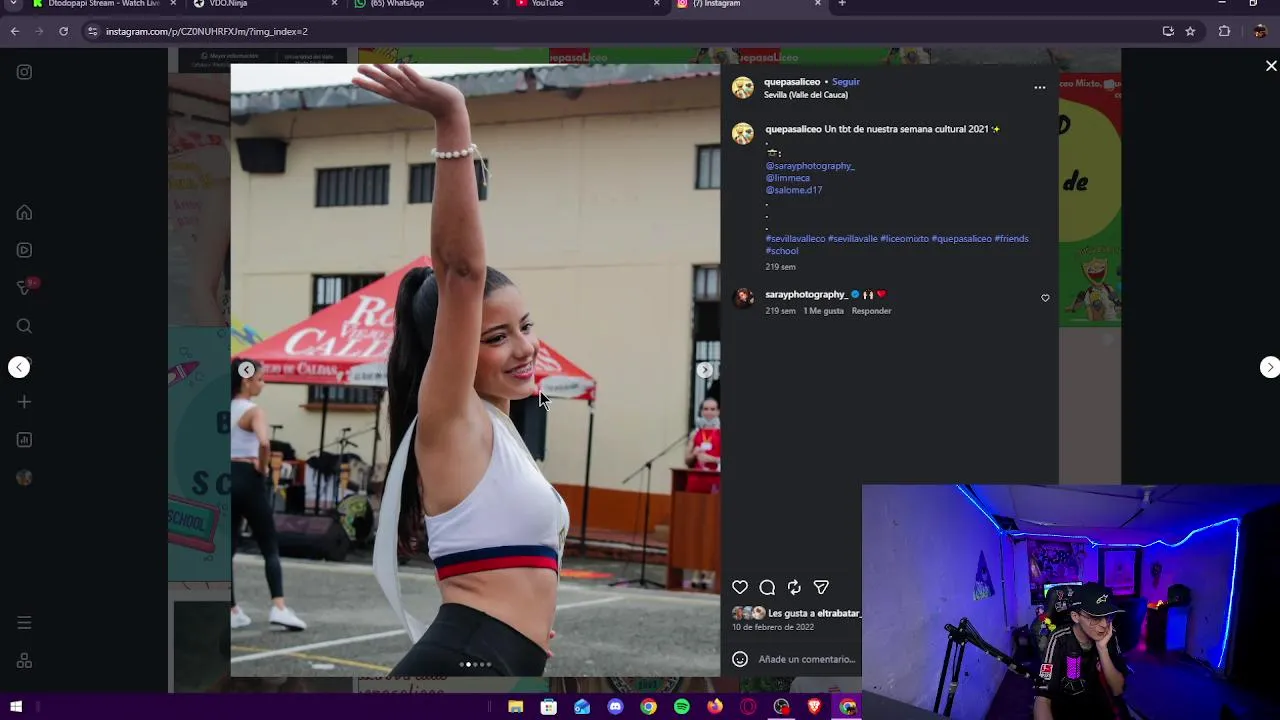
Task: Open the Create new post plus icon
Action: coord(24,402)
